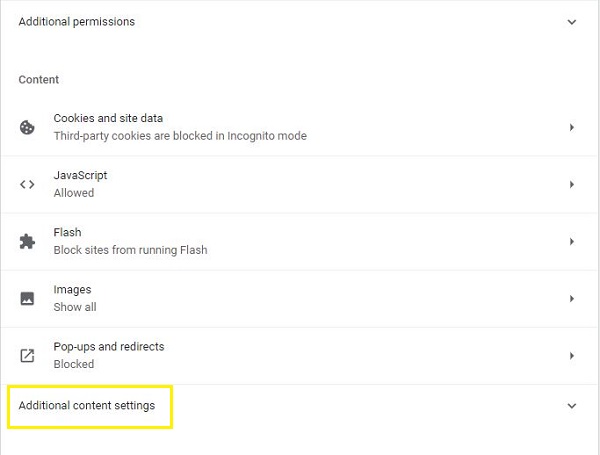Open Images settings arrow

pos(572,298)
